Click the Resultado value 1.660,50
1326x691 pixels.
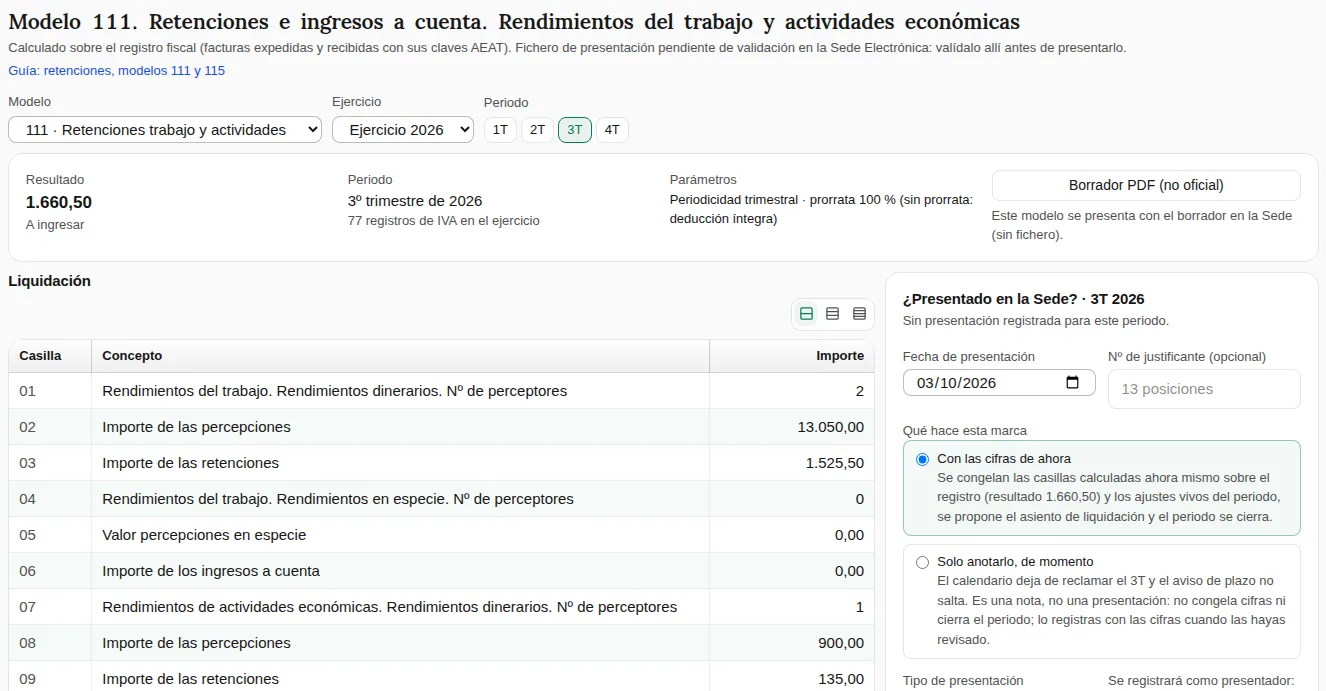click(x=59, y=202)
